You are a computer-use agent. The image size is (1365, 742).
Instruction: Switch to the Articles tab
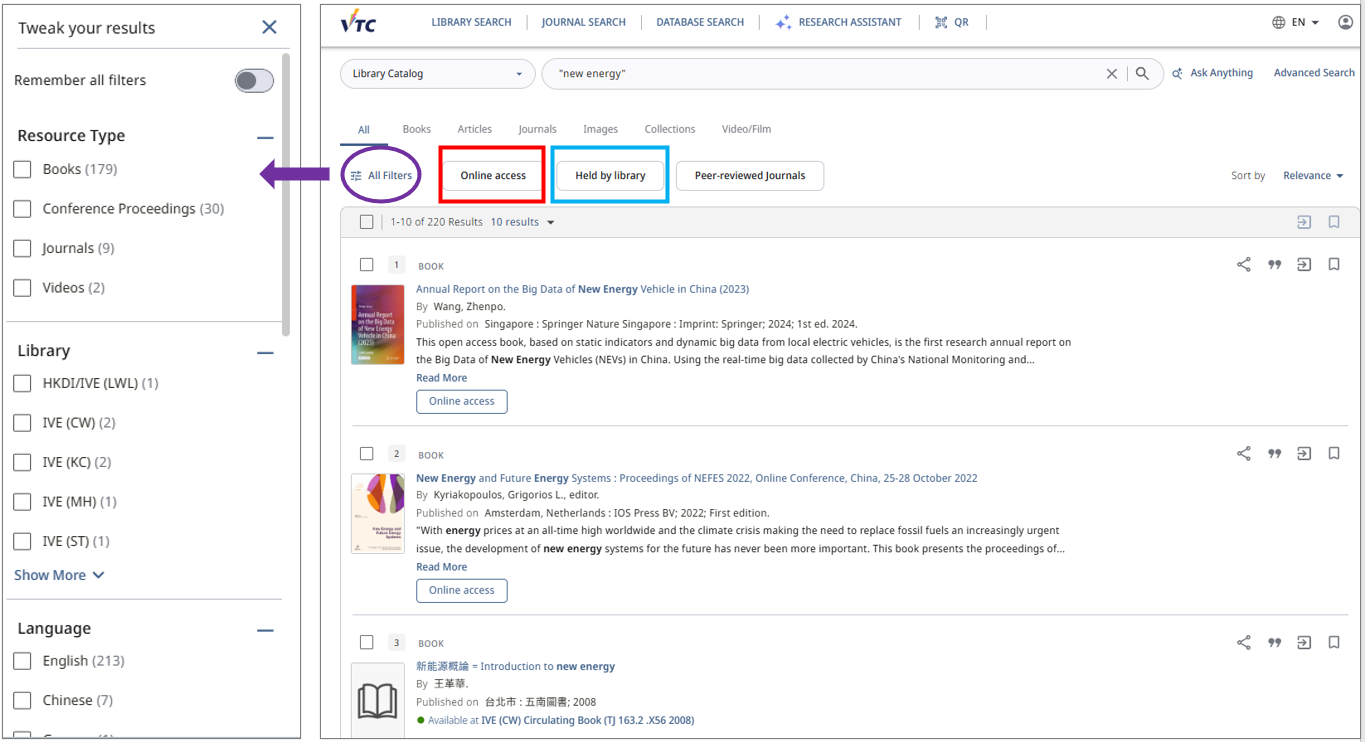[474, 129]
